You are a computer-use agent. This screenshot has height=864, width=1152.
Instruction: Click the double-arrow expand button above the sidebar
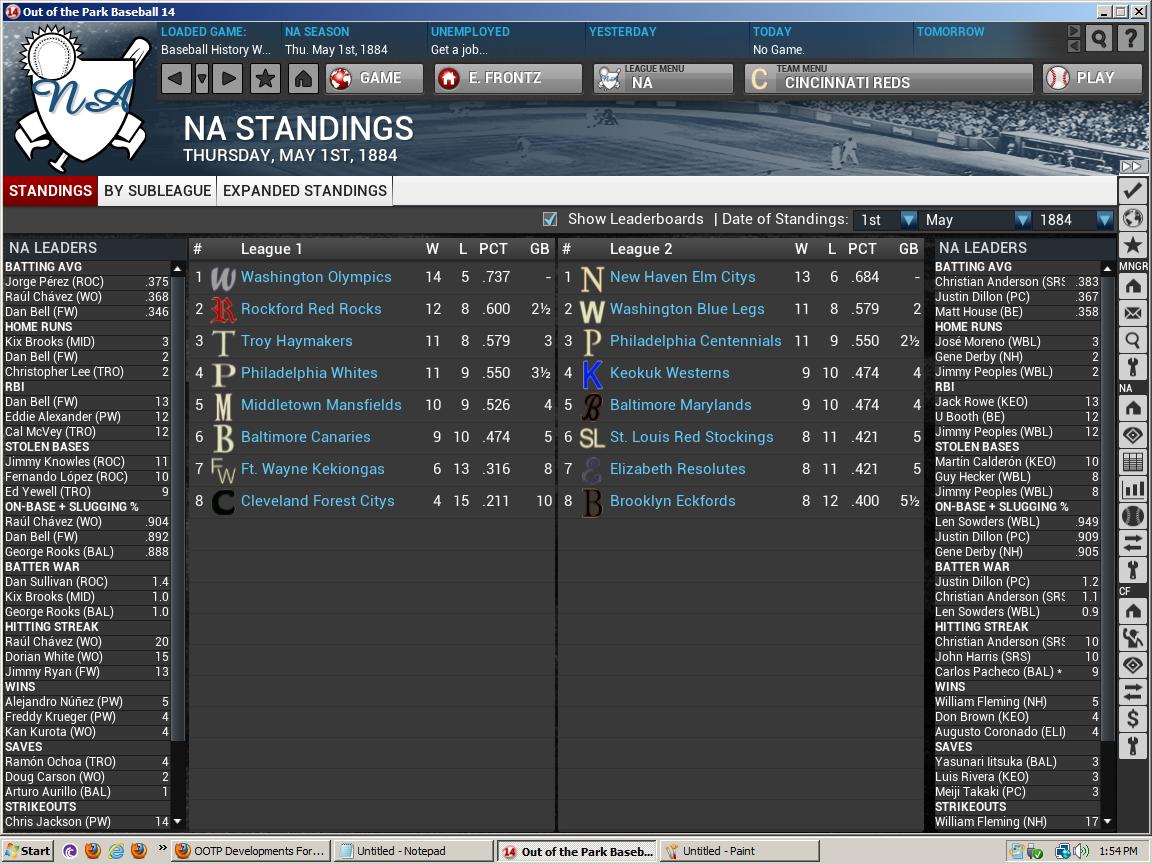1131,167
